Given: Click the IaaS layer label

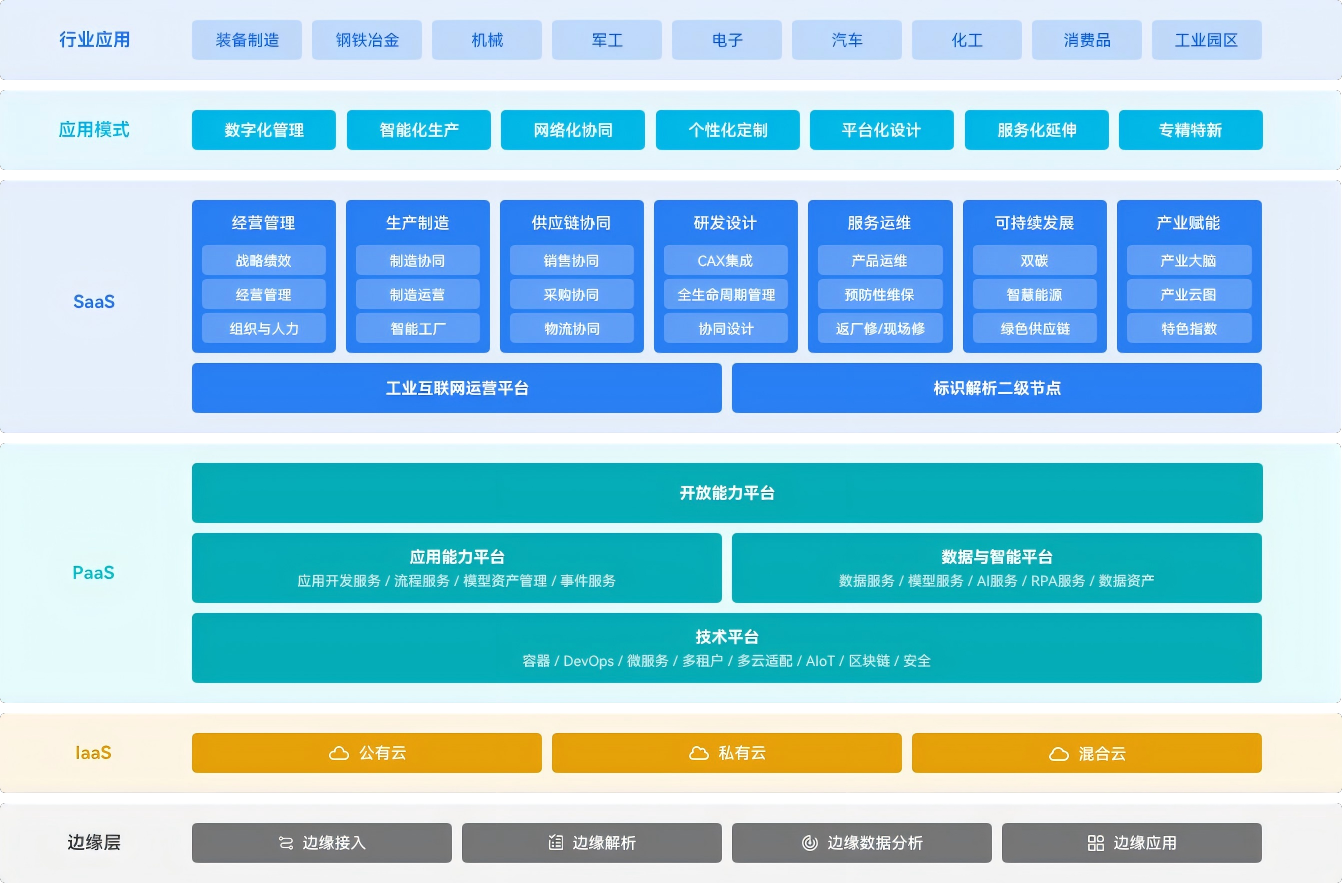Looking at the screenshot, I should pyautogui.click(x=94, y=753).
